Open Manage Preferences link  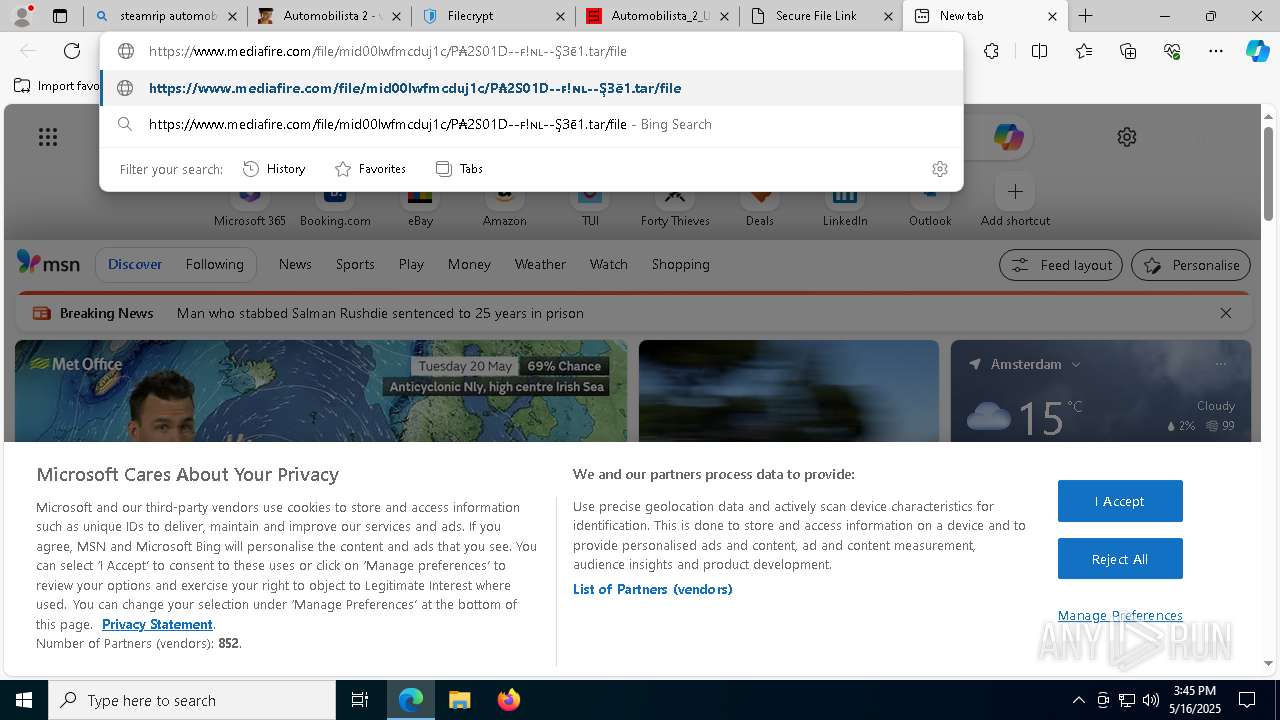1120,615
